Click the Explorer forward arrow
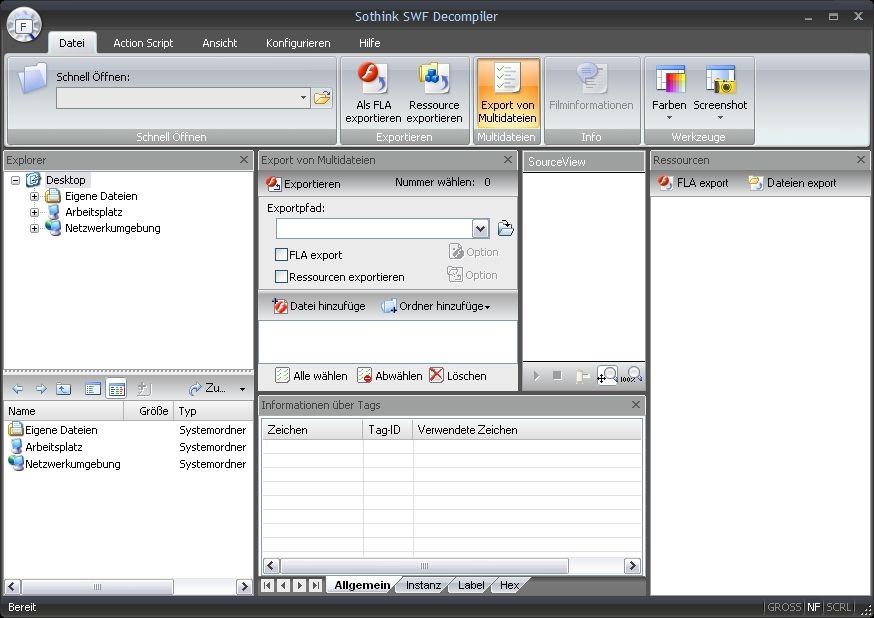 tap(41, 389)
